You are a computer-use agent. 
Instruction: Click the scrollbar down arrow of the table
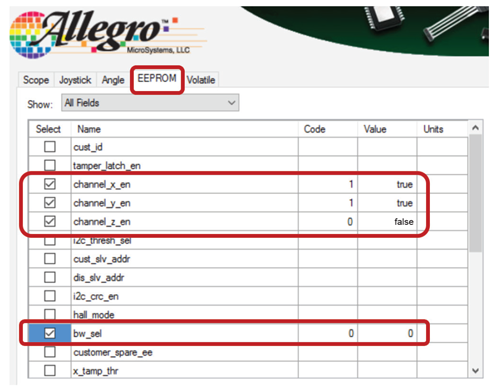pyautogui.click(x=476, y=371)
